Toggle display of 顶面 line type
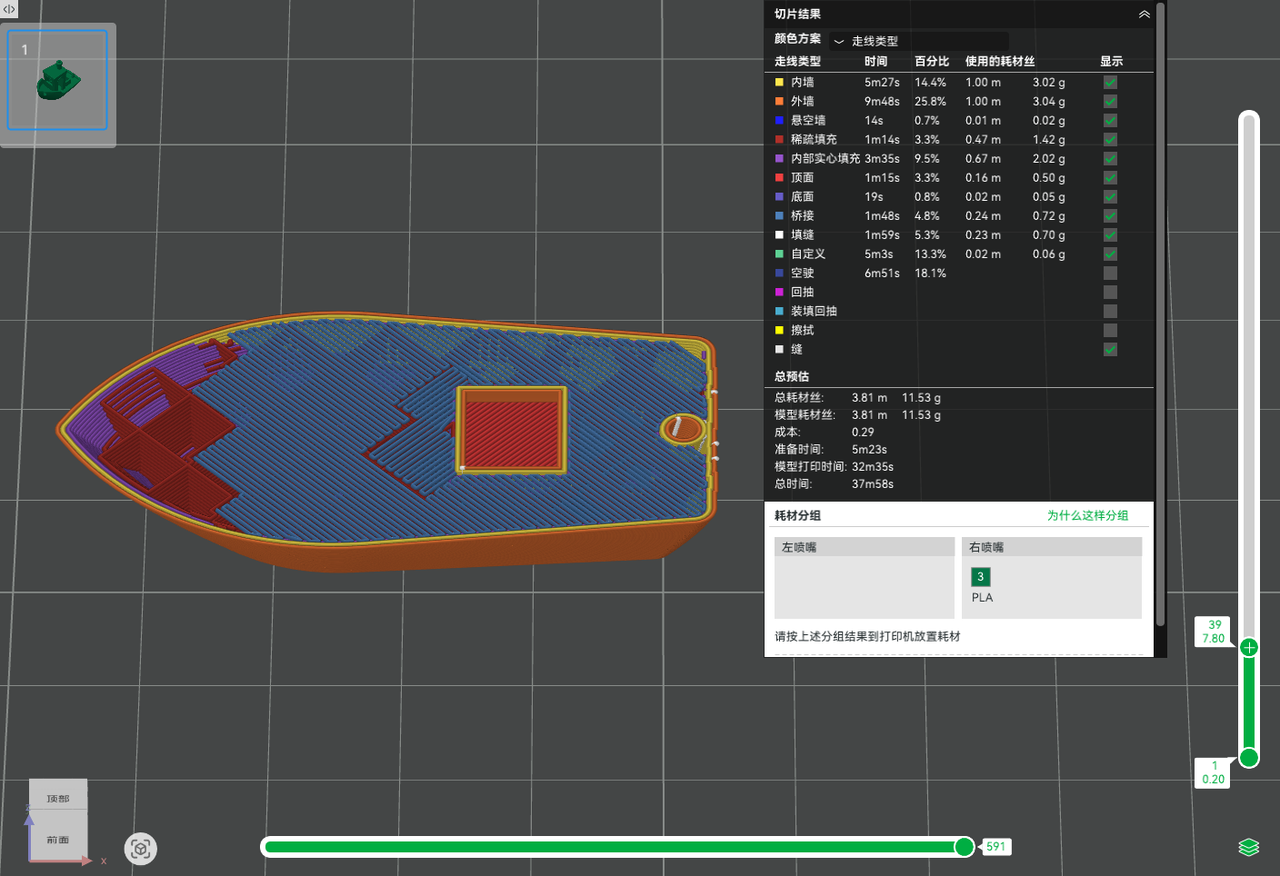 pos(1110,177)
